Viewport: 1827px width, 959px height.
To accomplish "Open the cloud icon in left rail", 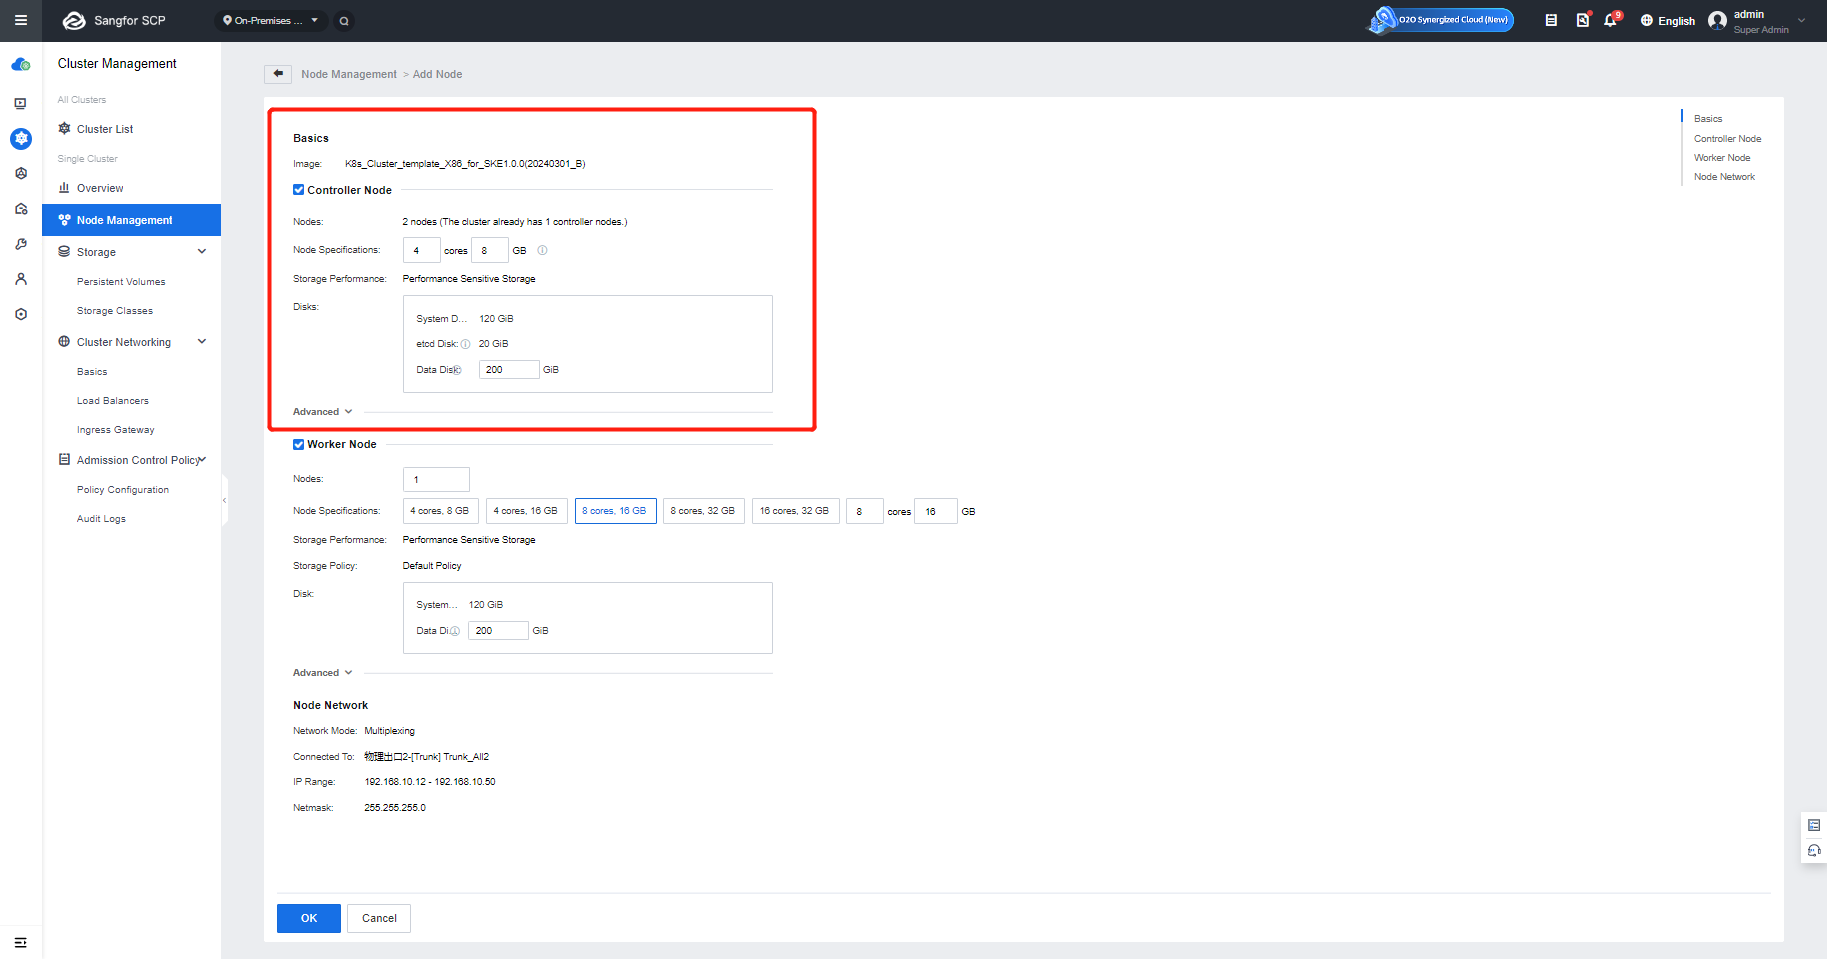I will (20, 65).
